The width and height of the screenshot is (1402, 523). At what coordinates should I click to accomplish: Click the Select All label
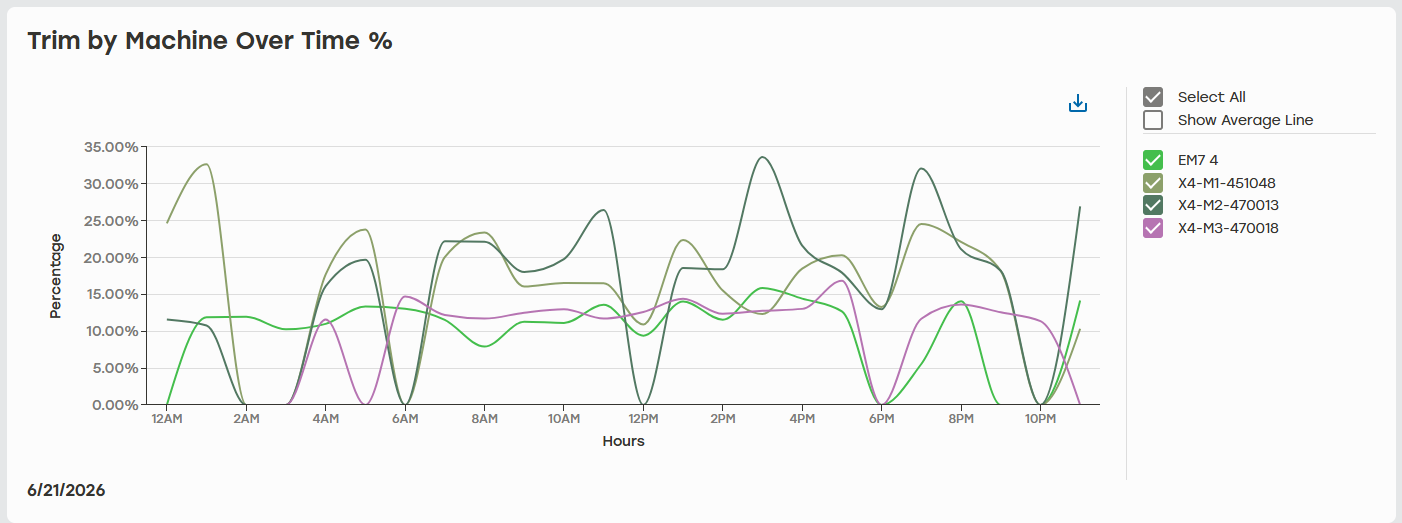pos(1211,97)
